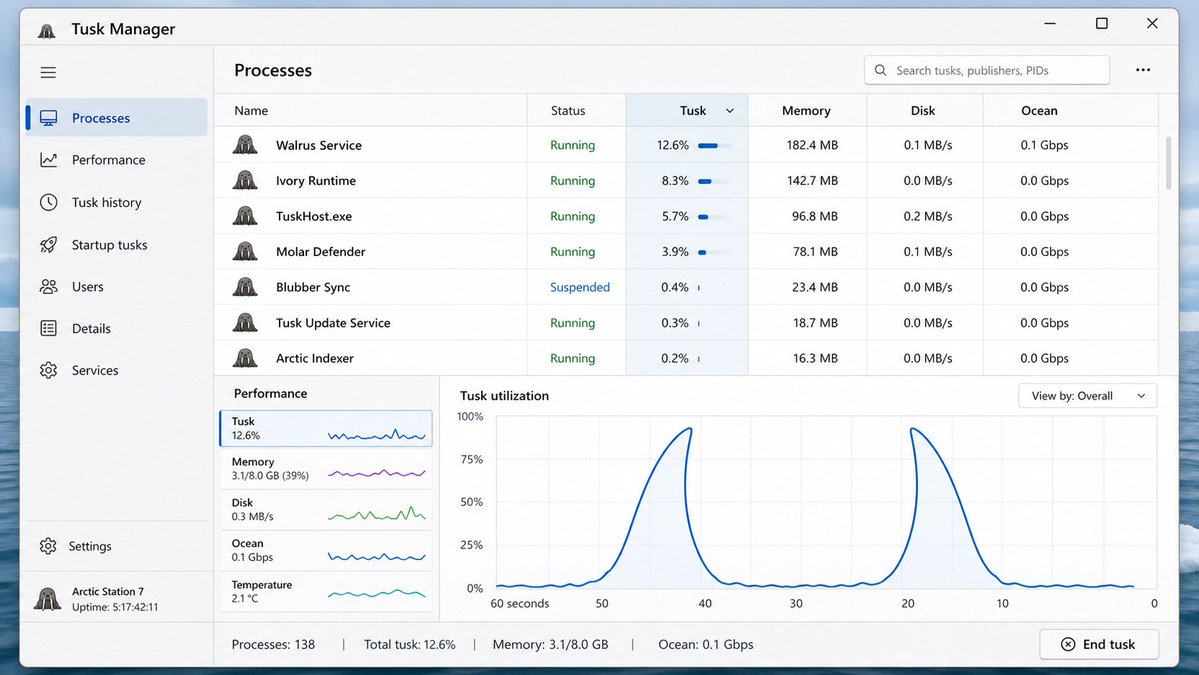Sort by the Status column header
Image resolution: width=1199 pixels, height=675 pixels.
567,111
